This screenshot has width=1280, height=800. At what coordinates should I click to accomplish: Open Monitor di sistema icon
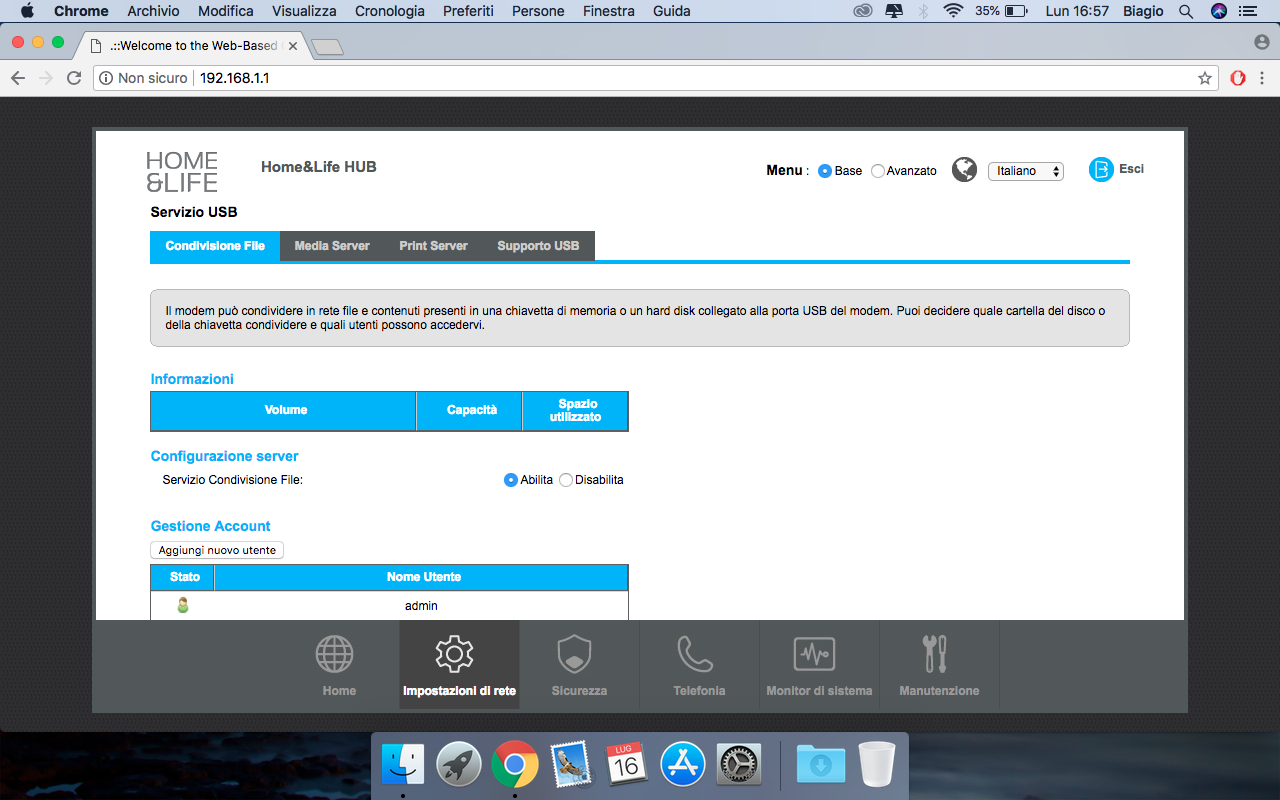pos(814,654)
